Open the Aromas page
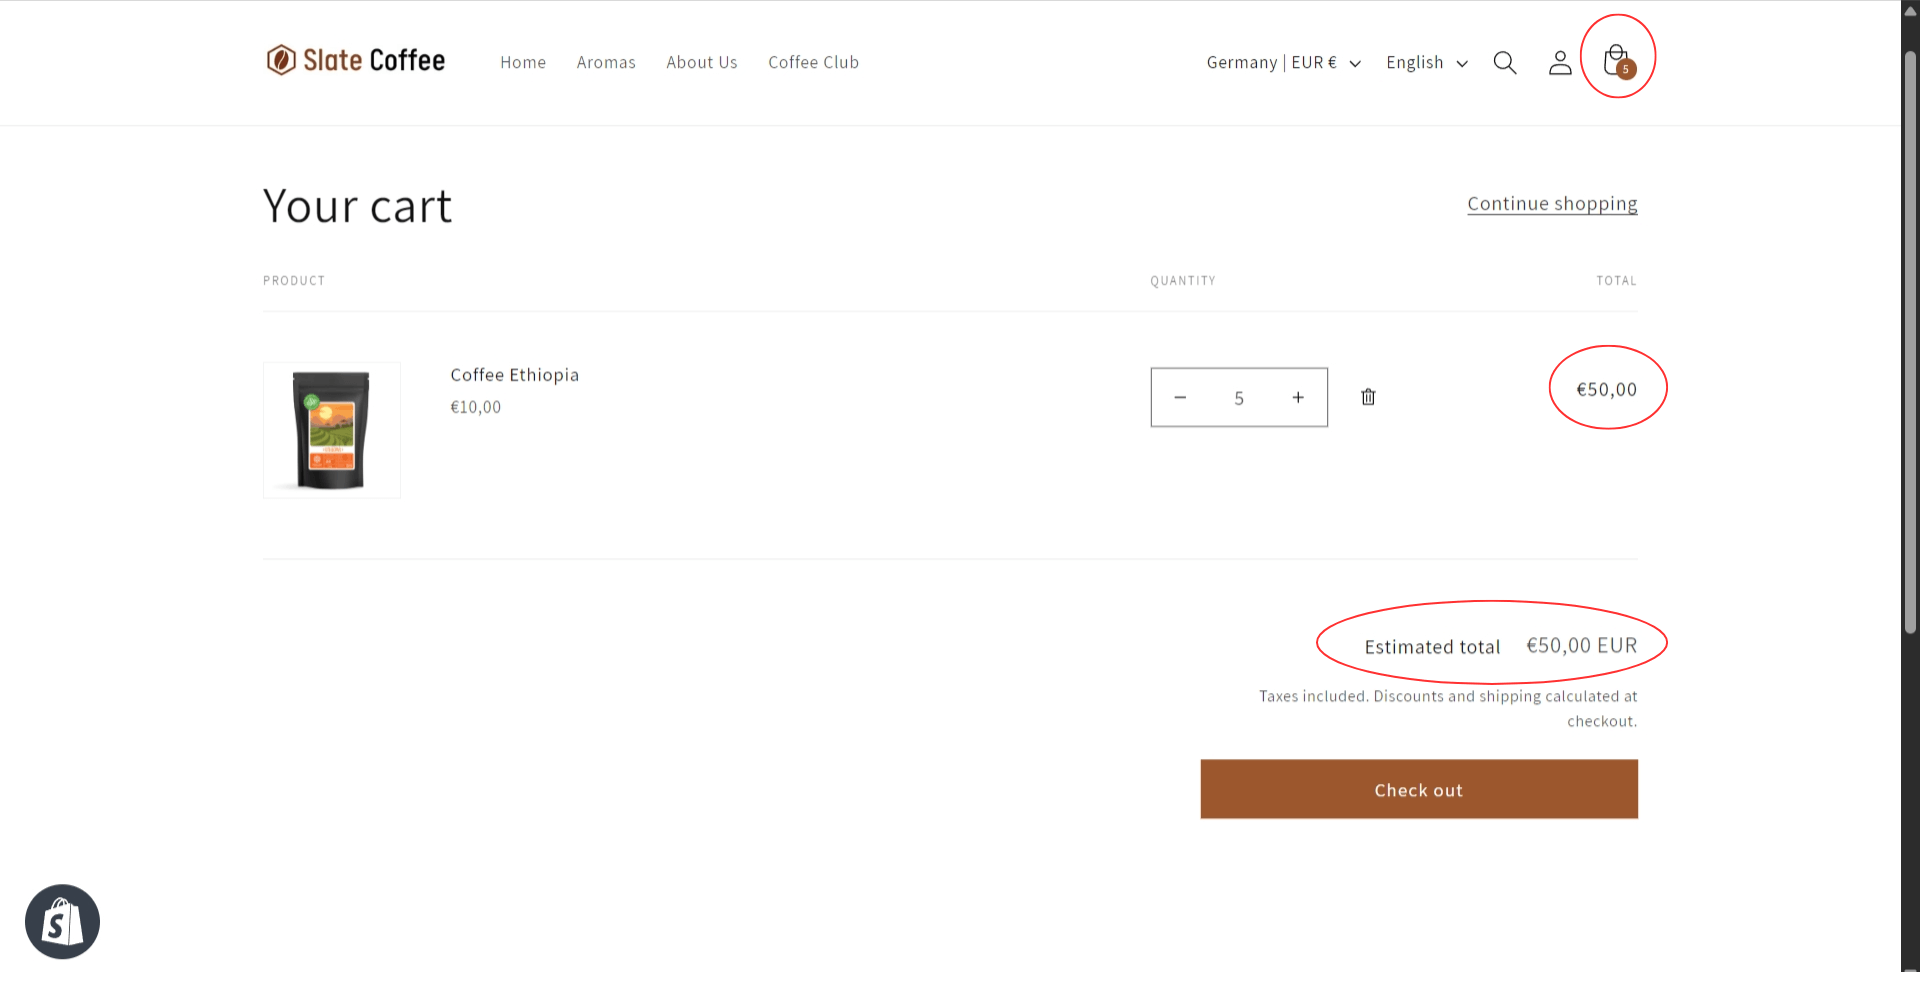Screen dimensions: 1920x985 [x=606, y=62]
